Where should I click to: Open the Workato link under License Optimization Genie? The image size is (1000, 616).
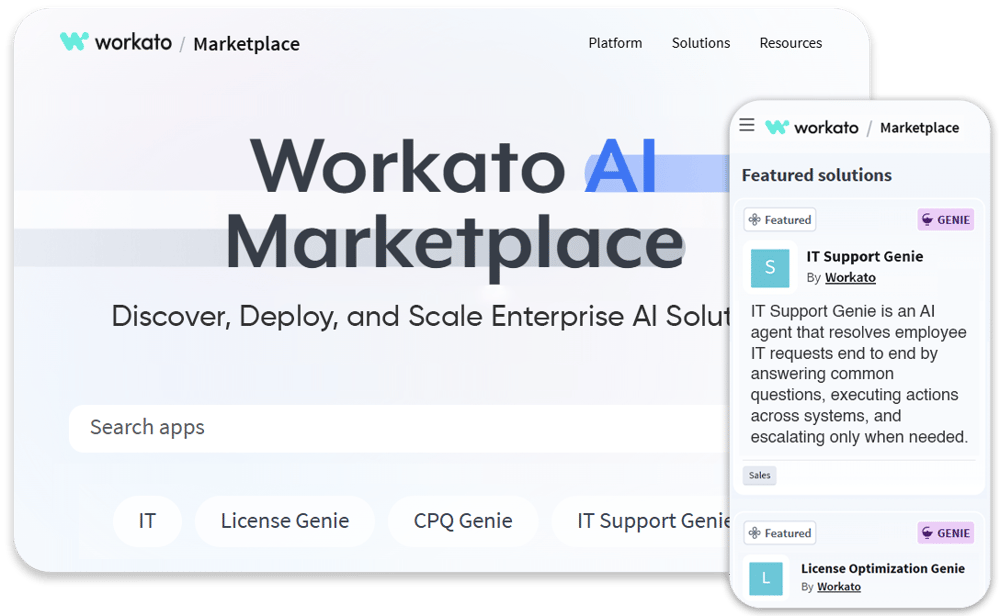[839, 587]
